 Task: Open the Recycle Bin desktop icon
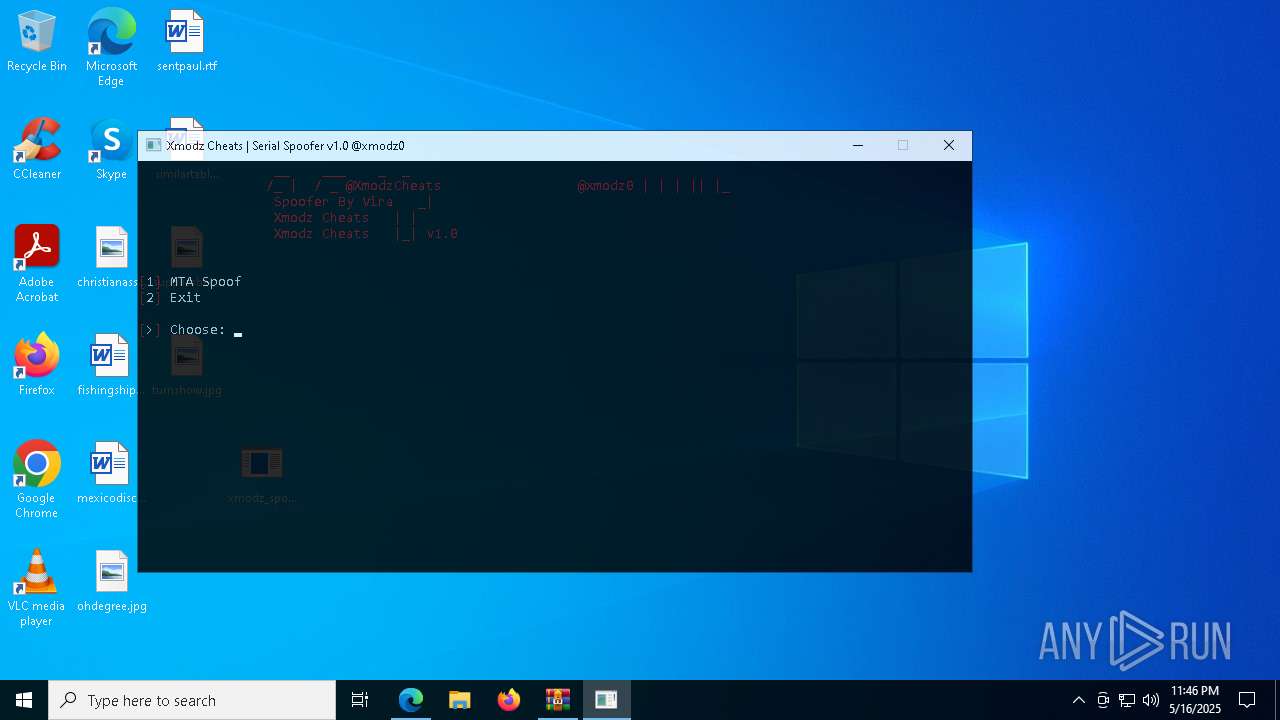37,41
